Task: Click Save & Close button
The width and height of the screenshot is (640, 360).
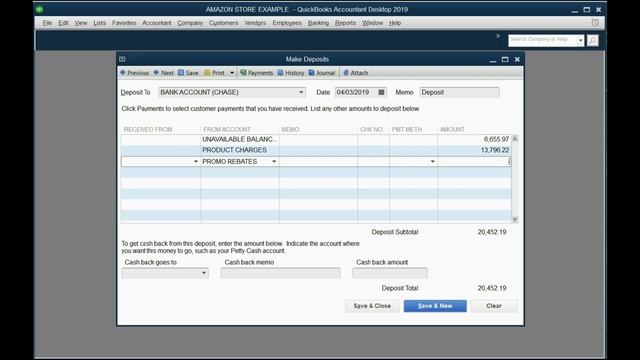Action: pos(372,306)
